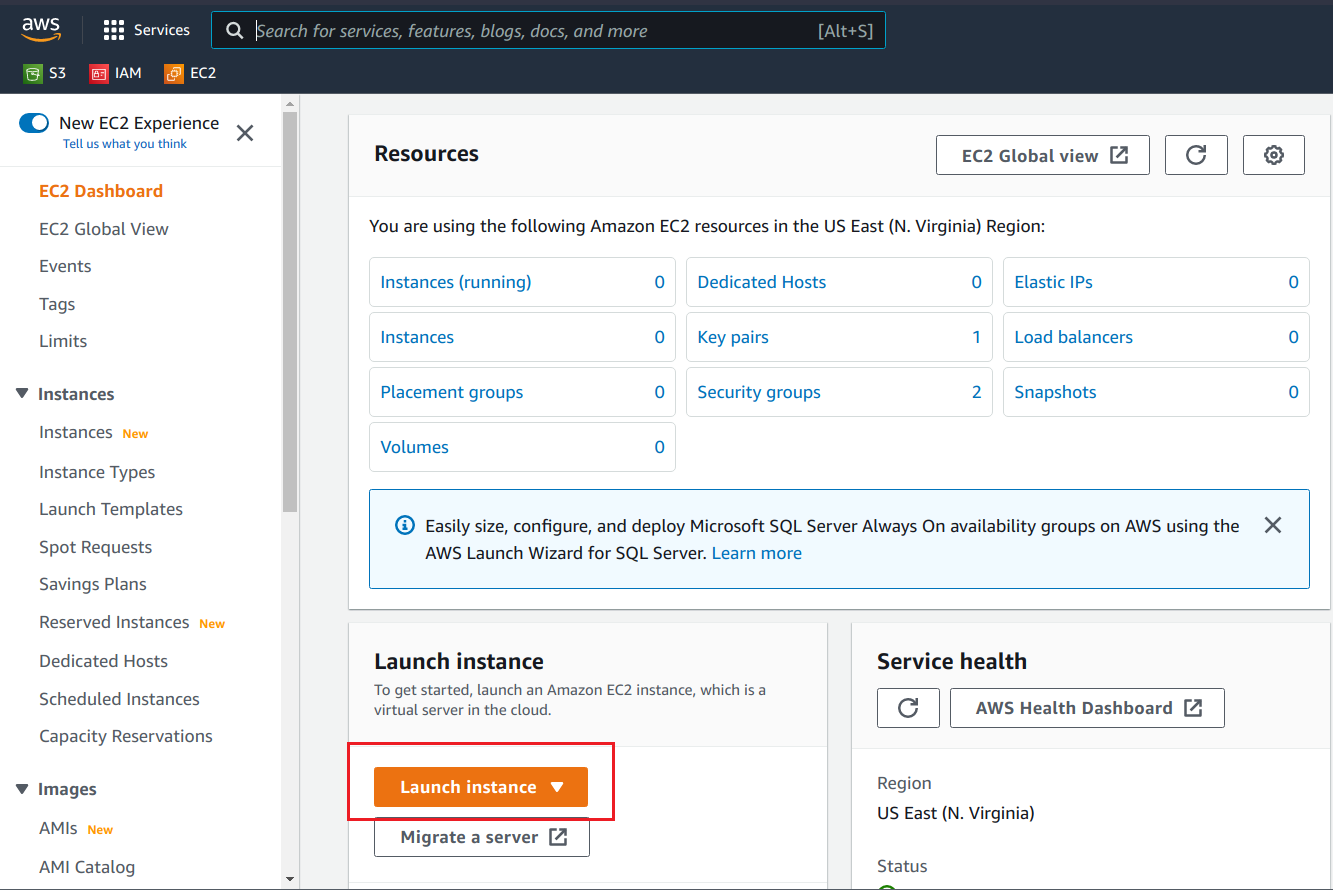1333x890 pixels.
Task: Open the S3 shortcut in favorites bar
Action: (45, 73)
